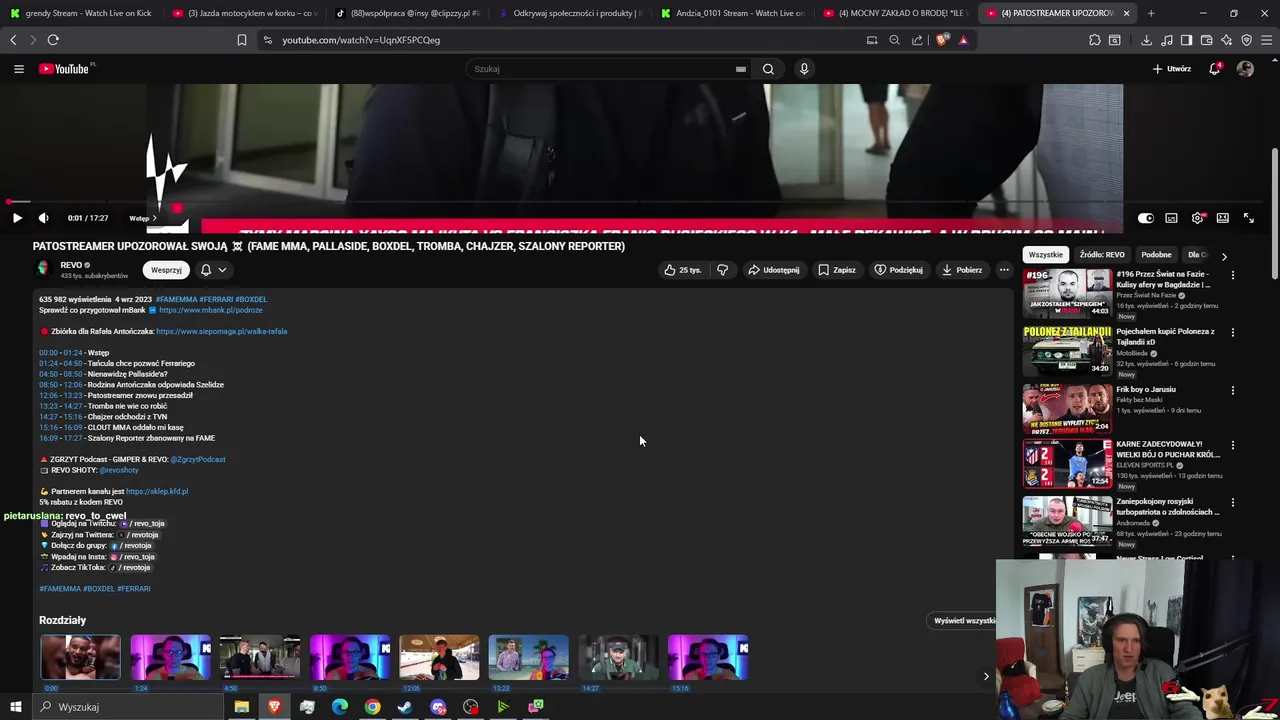1280x720 pixels.
Task: Dislike the video
Action: (x=722, y=270)
